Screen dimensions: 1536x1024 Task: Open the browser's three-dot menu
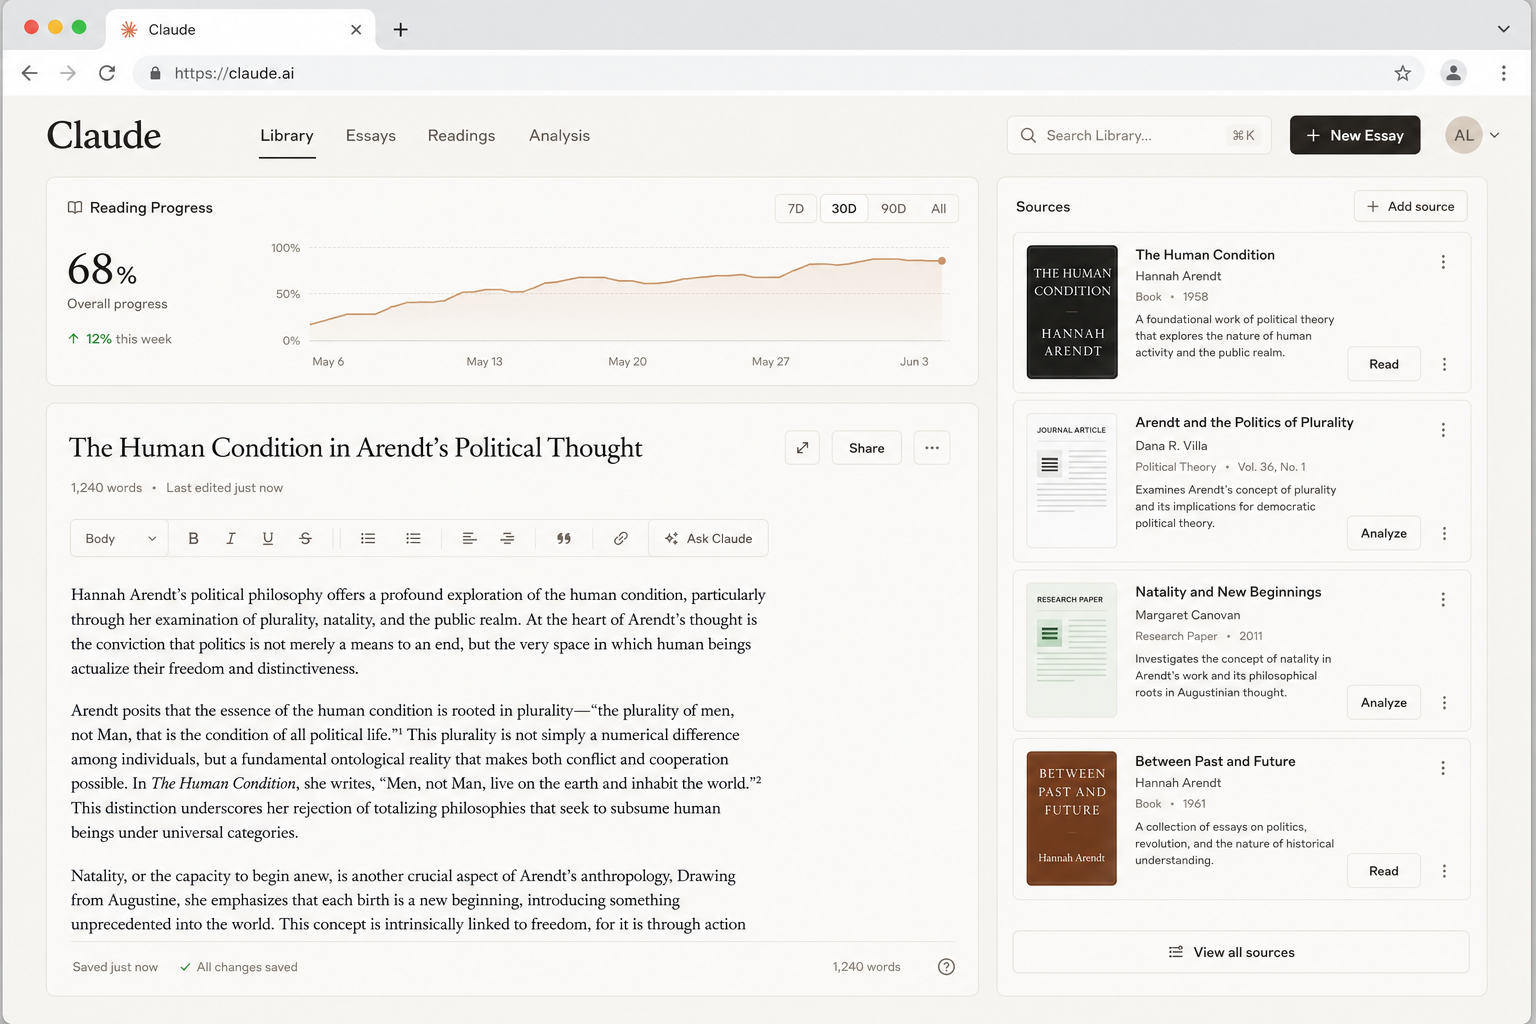tap(1503, 73)
